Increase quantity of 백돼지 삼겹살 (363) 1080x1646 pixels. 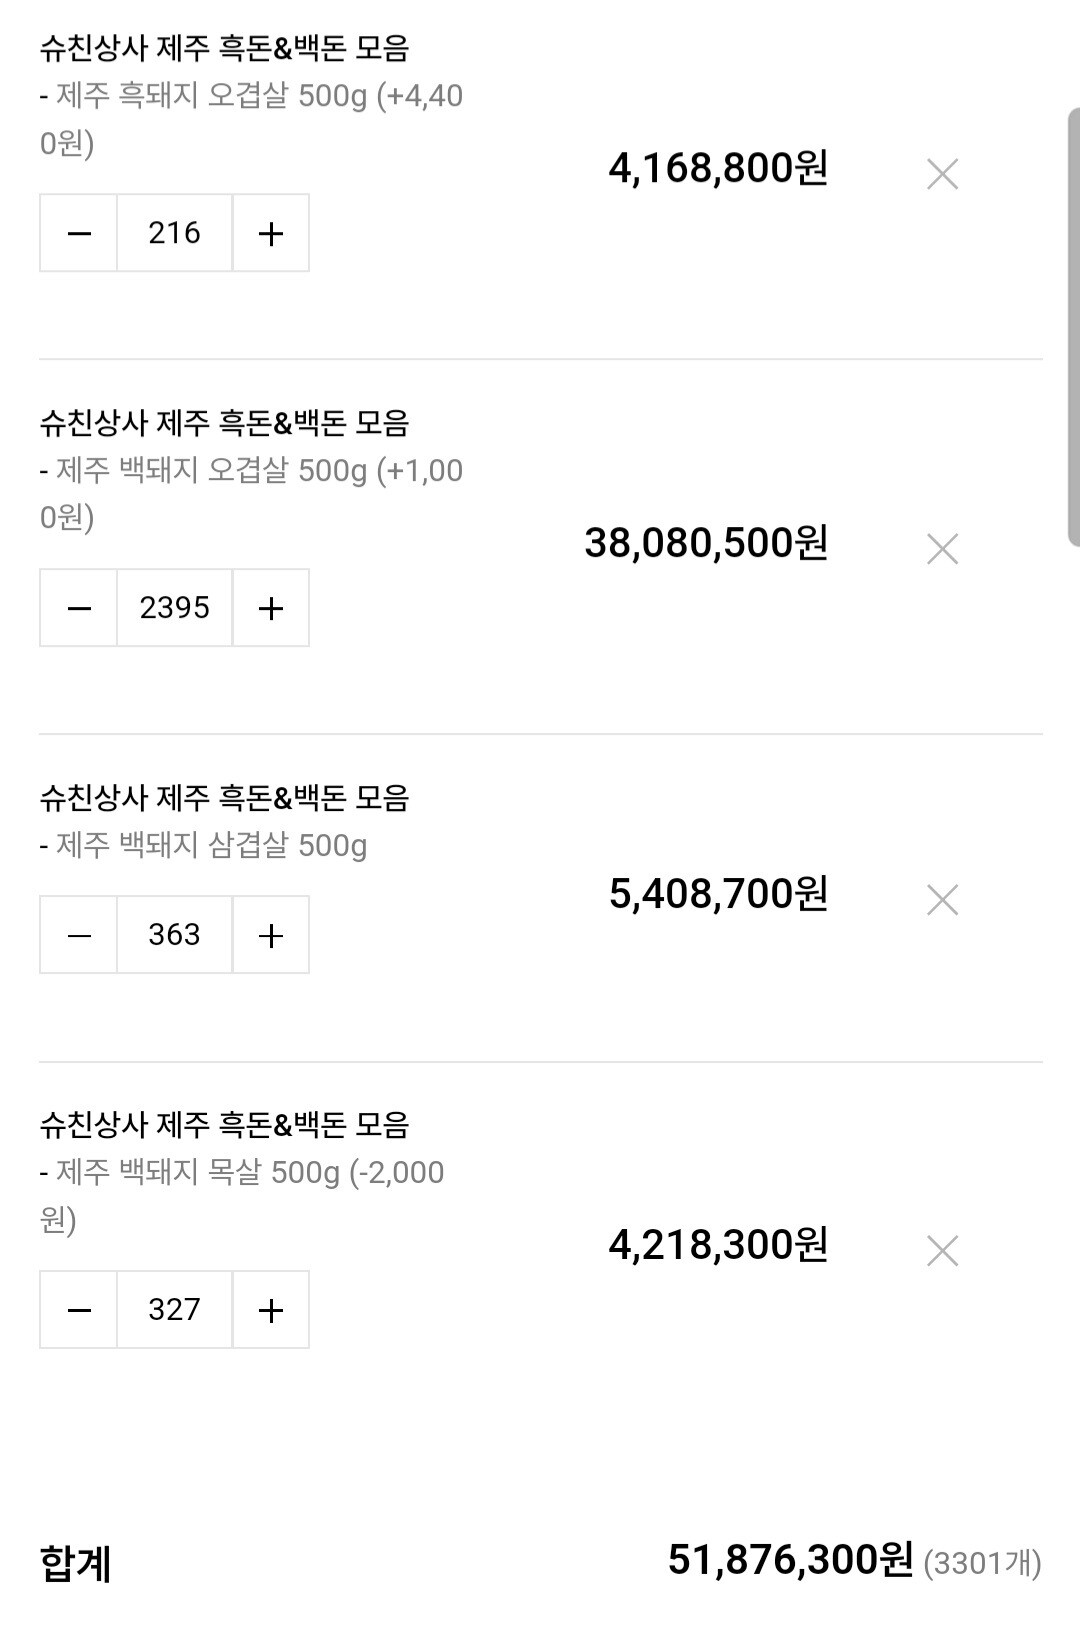(271, 935)
